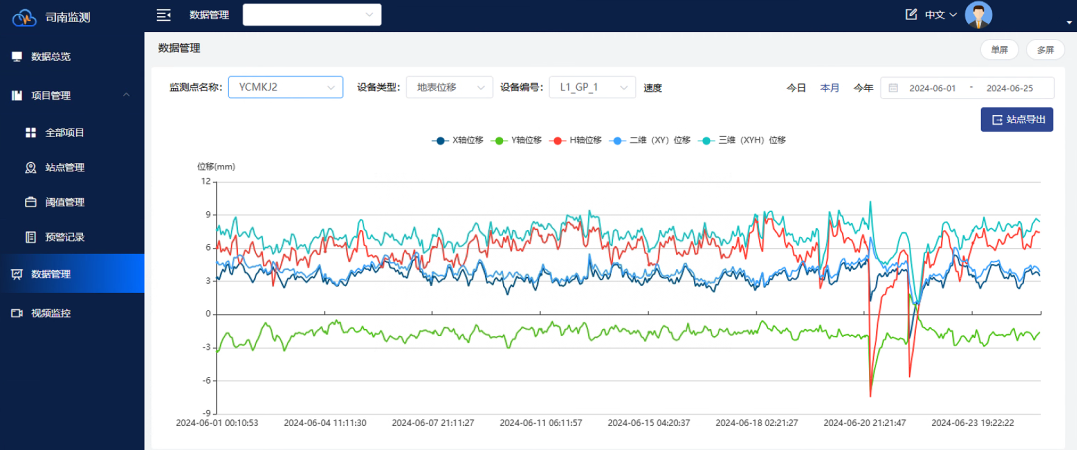The height and width of the screenshot is (450, 1077).
Task: Click the 站点导出 export button
Action: pyautogui.click(x=1016, y=120)
